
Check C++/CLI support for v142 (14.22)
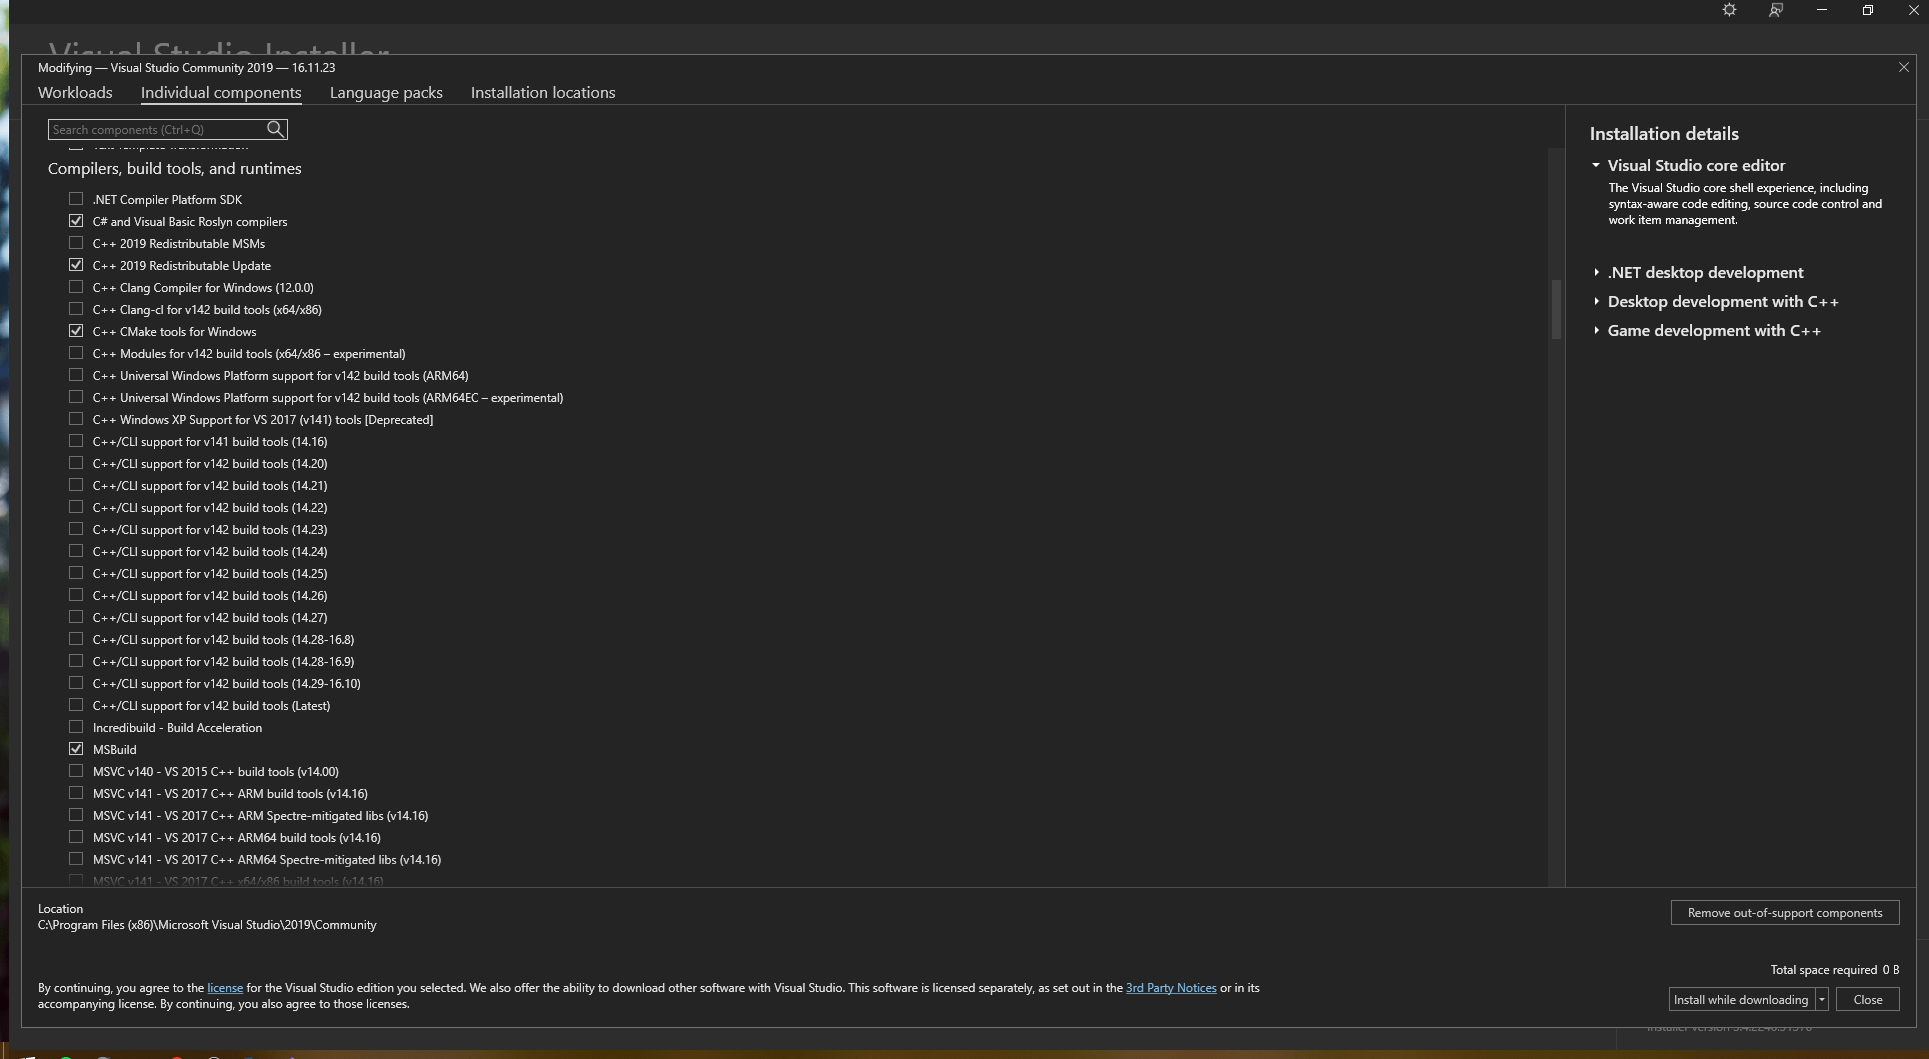point(76,507)
